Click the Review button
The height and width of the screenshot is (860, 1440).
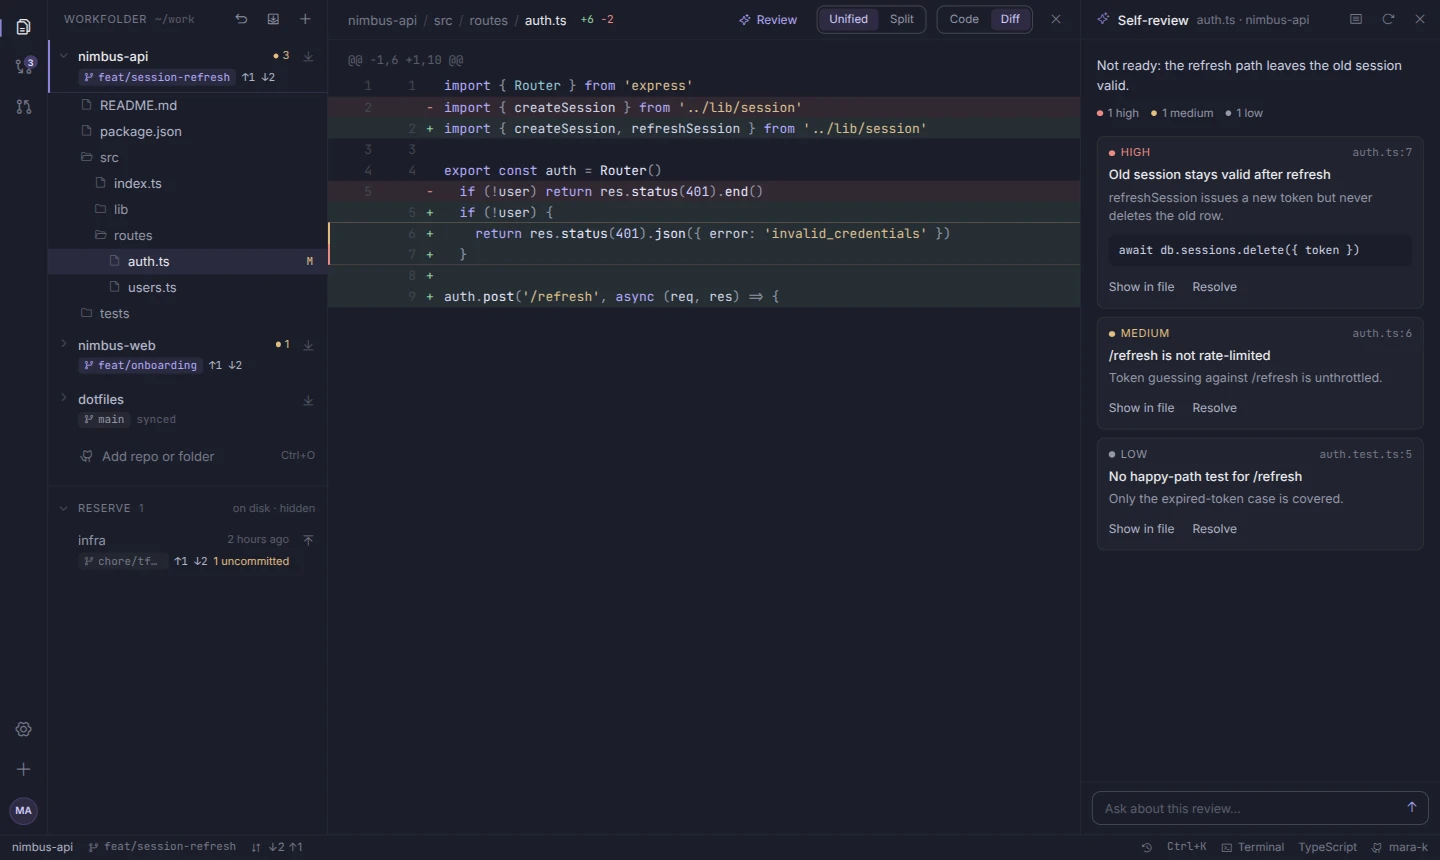768,19
